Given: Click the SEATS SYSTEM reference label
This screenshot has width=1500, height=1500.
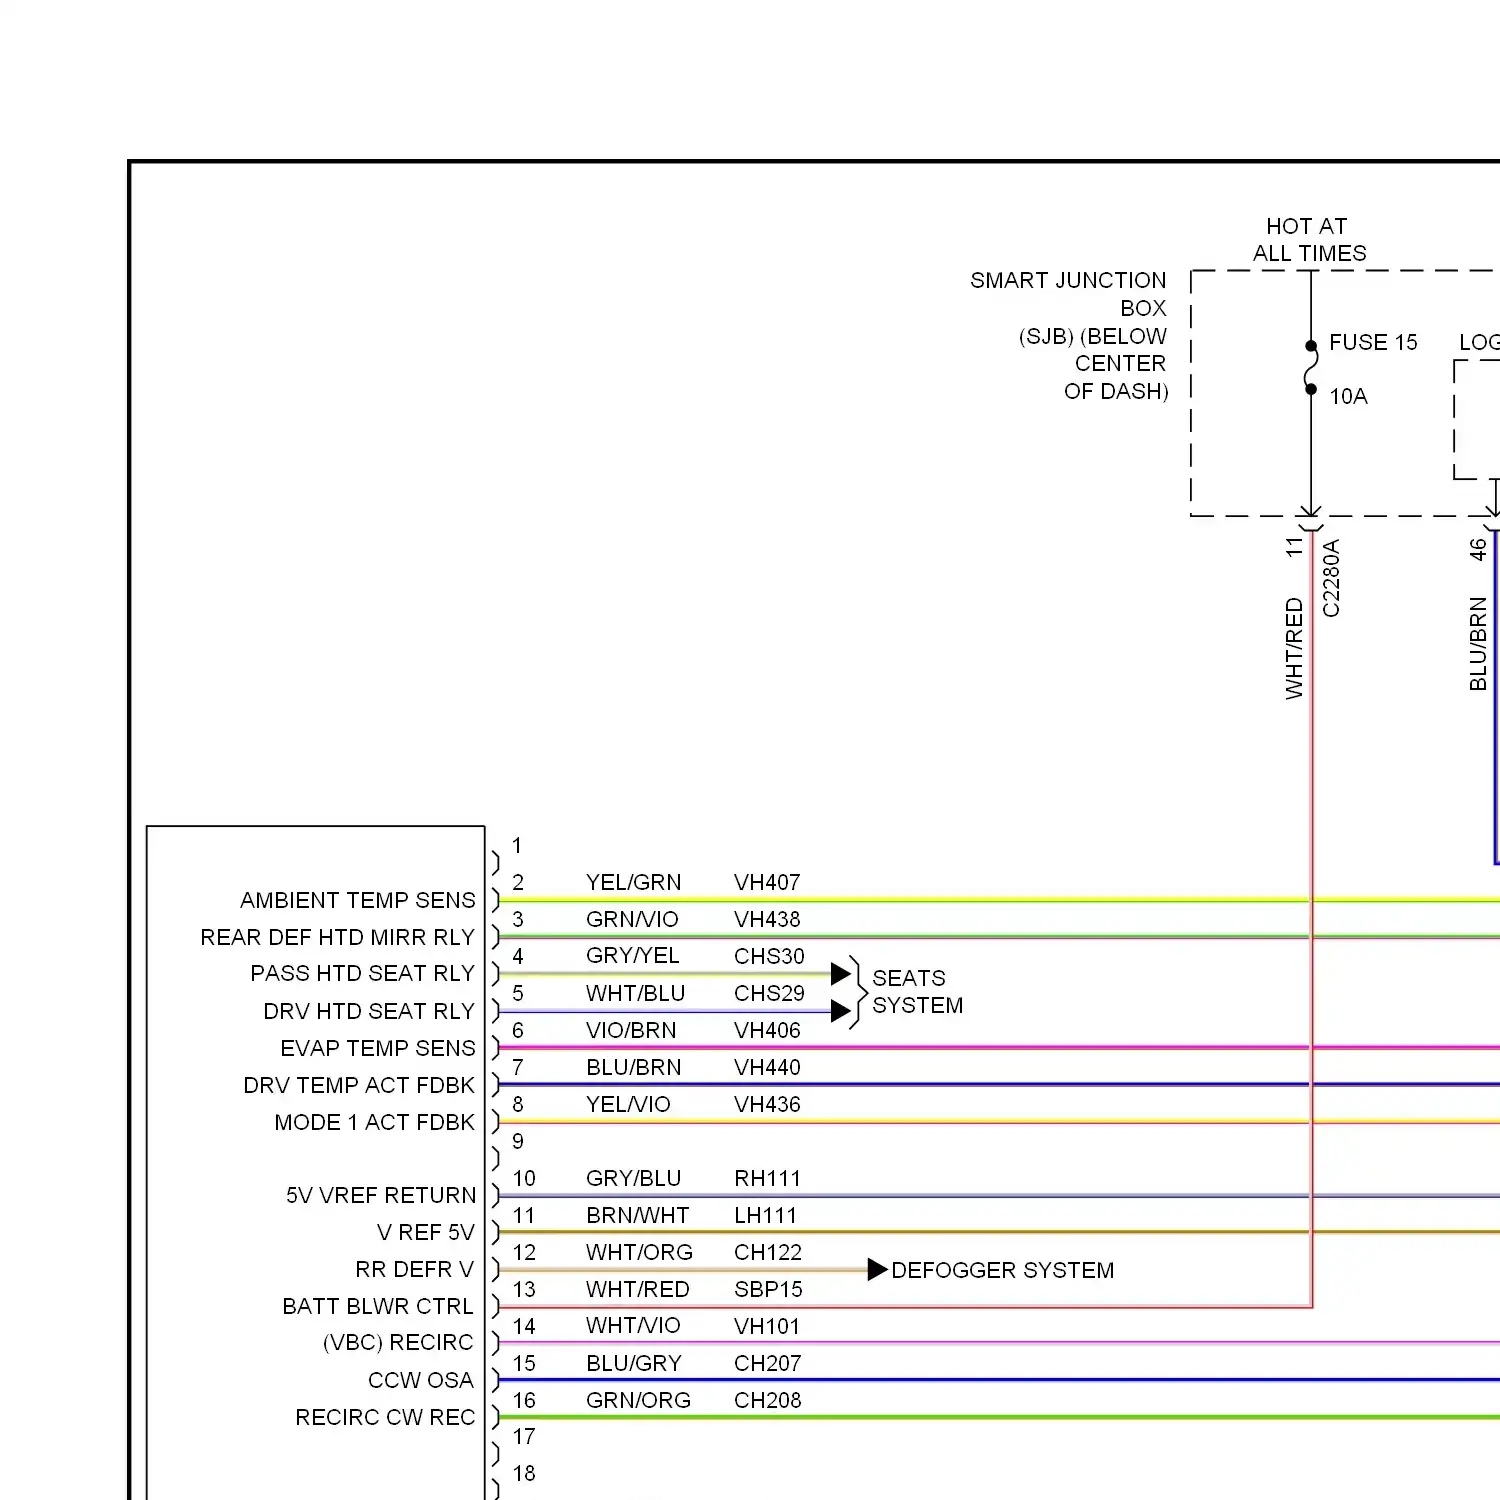Looking at the screenshot, I should click(917, 991).
